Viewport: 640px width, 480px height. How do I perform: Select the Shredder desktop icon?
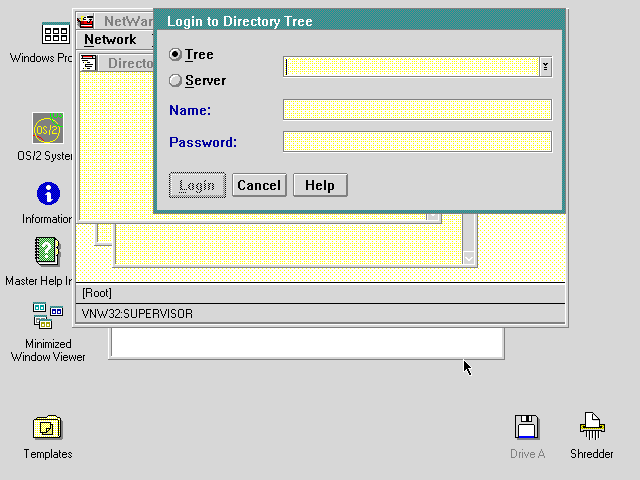pos(592,426)
